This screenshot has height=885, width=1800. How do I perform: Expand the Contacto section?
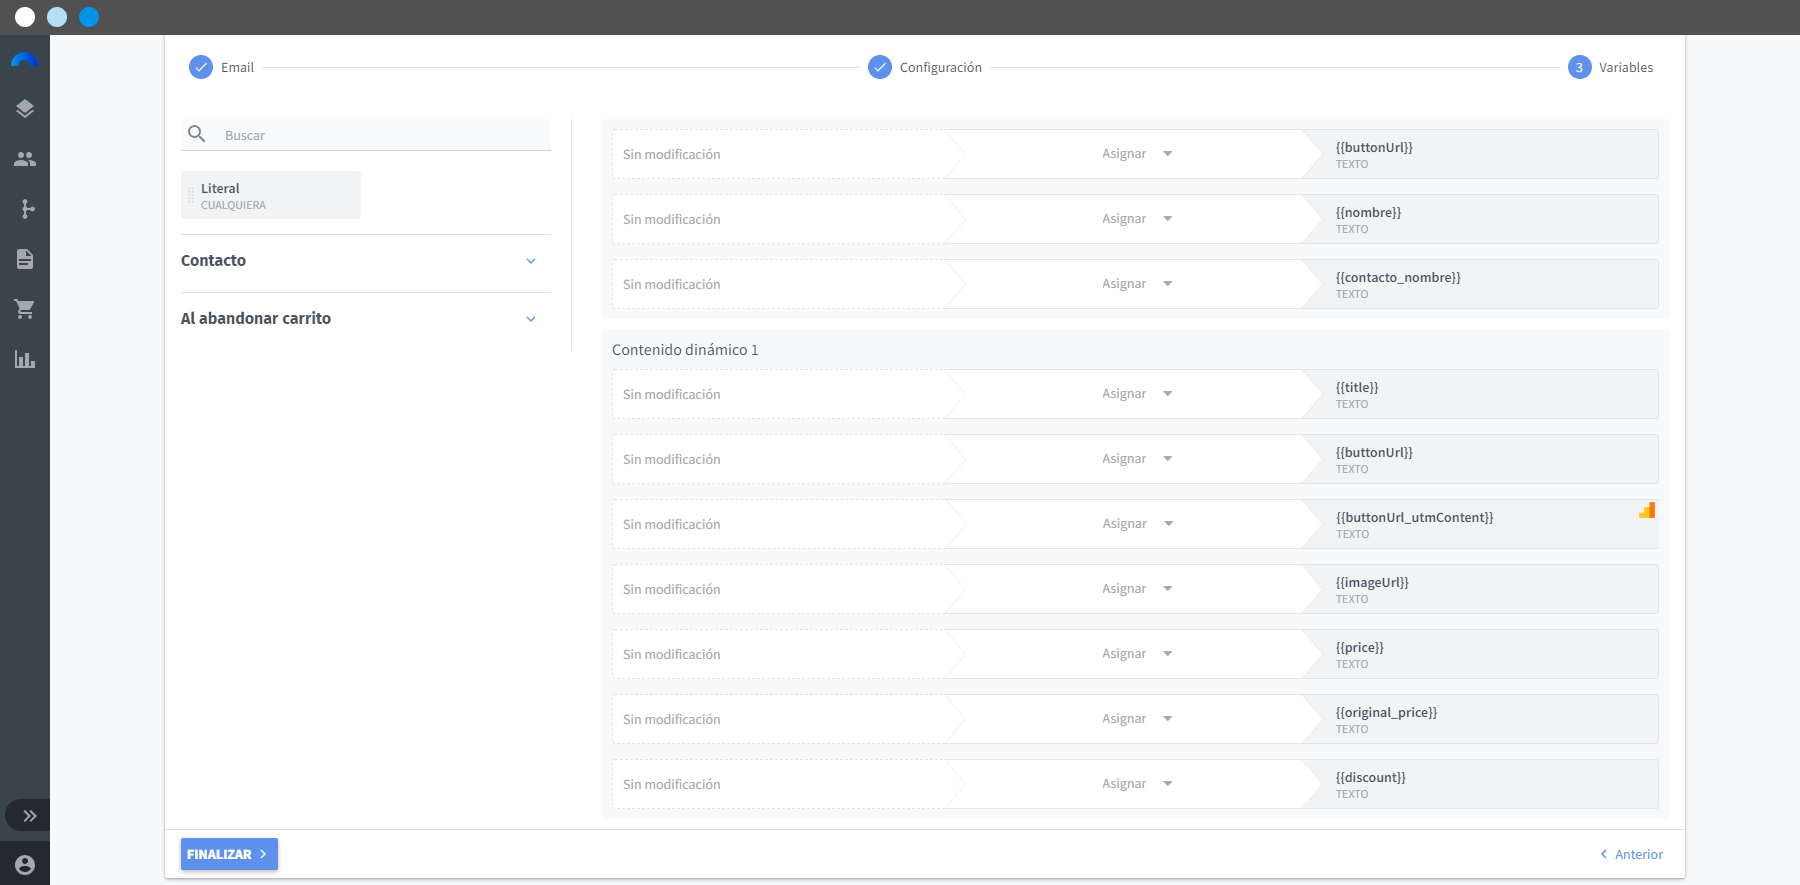(366, 261)
